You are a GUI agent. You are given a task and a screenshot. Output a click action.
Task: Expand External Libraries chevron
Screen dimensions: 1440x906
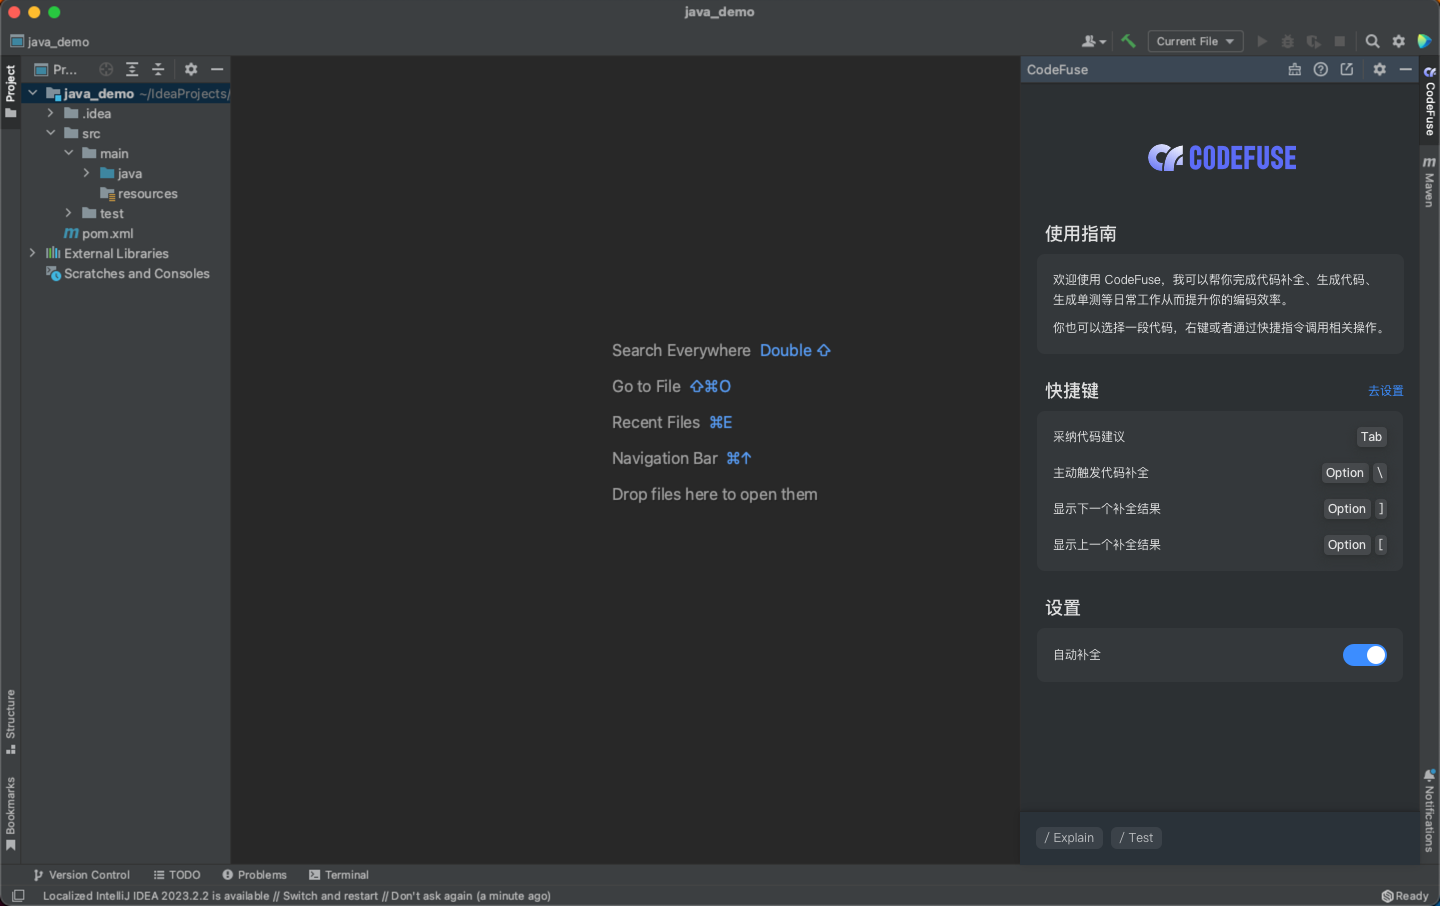(x=33, y=253)
